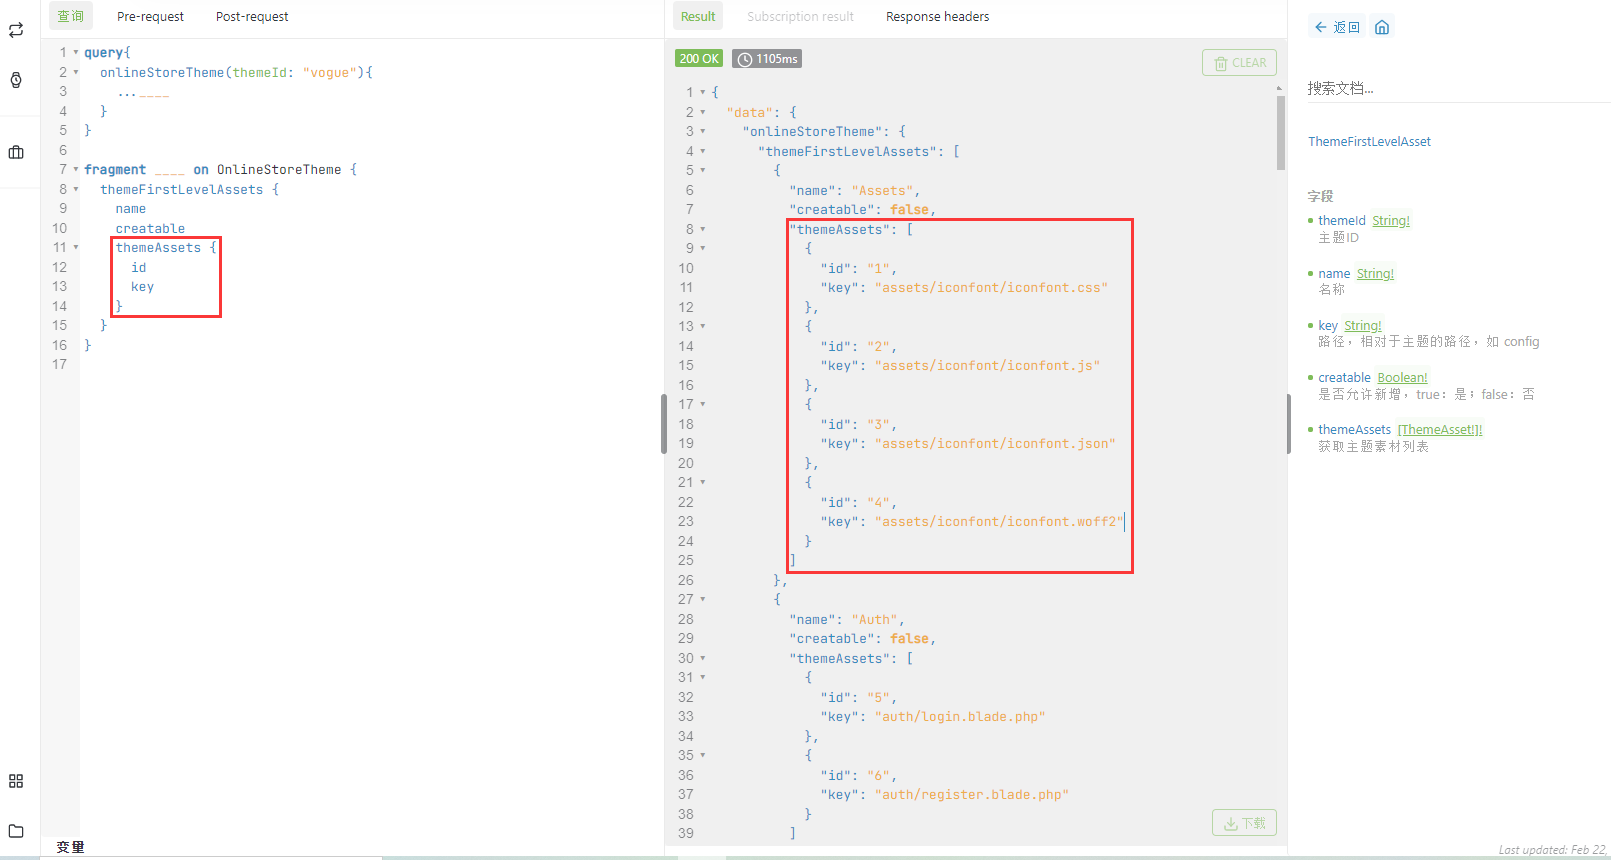Viewport: 1611px width, 860px height.
Task: Select the Post-request tab
Action: point(252,17)
